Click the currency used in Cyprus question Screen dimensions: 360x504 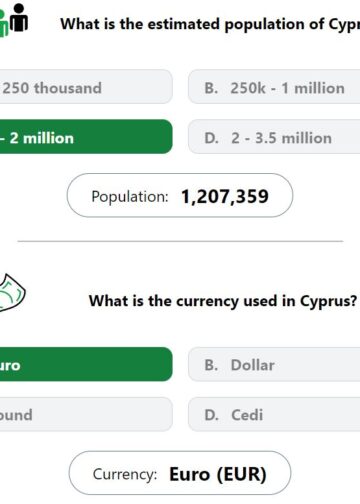[x=223, y=301]
